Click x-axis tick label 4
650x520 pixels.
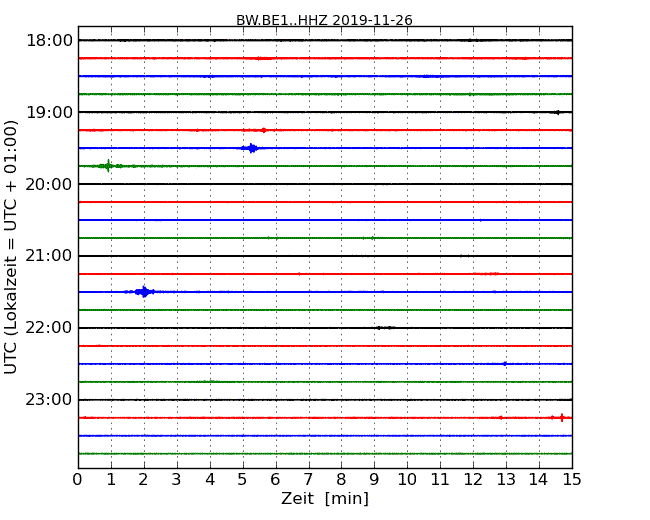[x=210, y=480]
